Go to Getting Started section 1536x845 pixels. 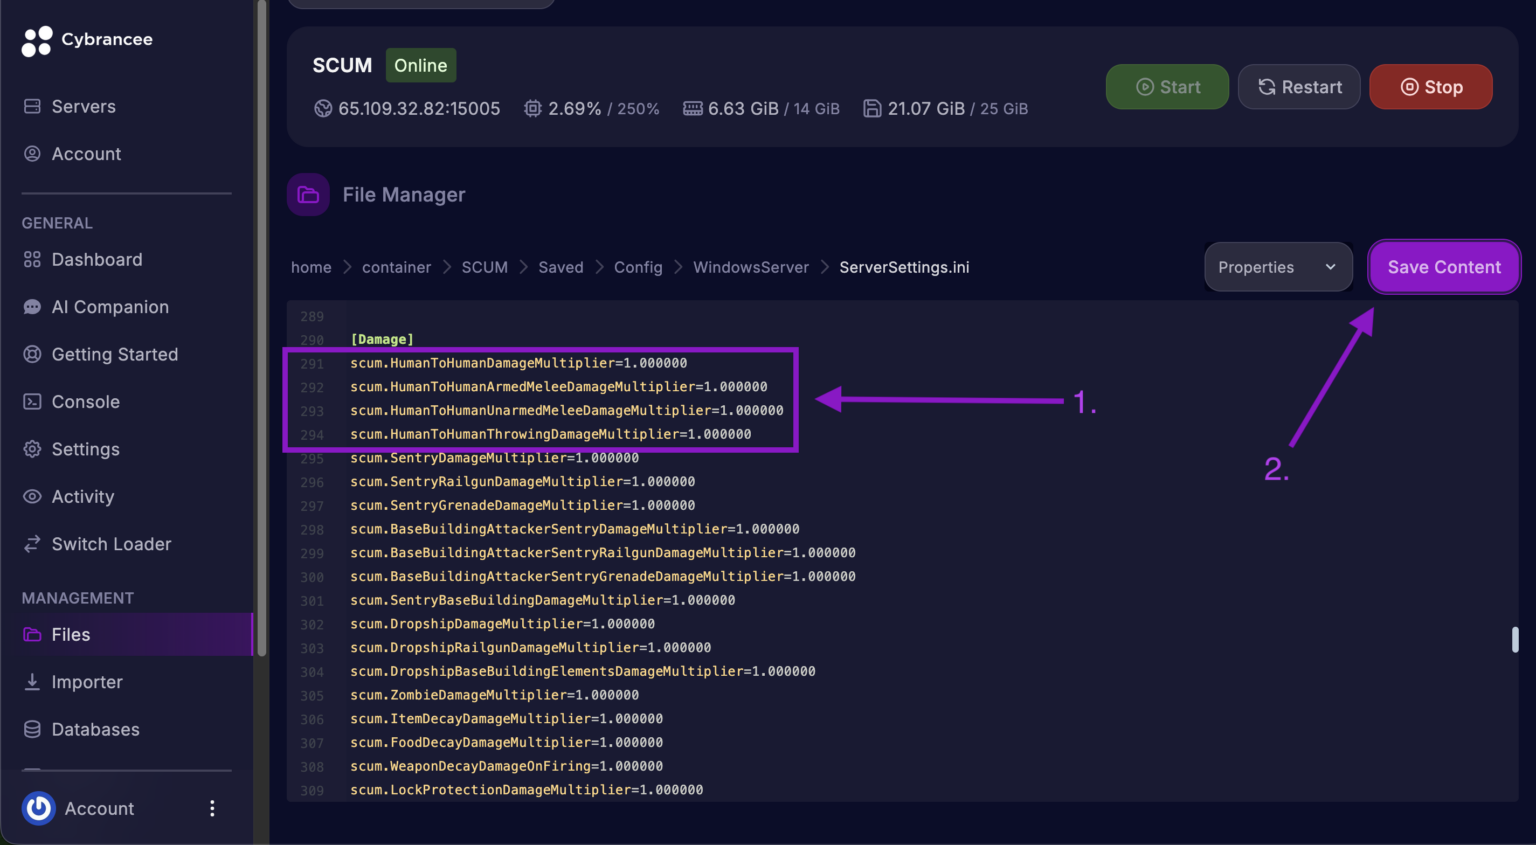click(114, 354)
